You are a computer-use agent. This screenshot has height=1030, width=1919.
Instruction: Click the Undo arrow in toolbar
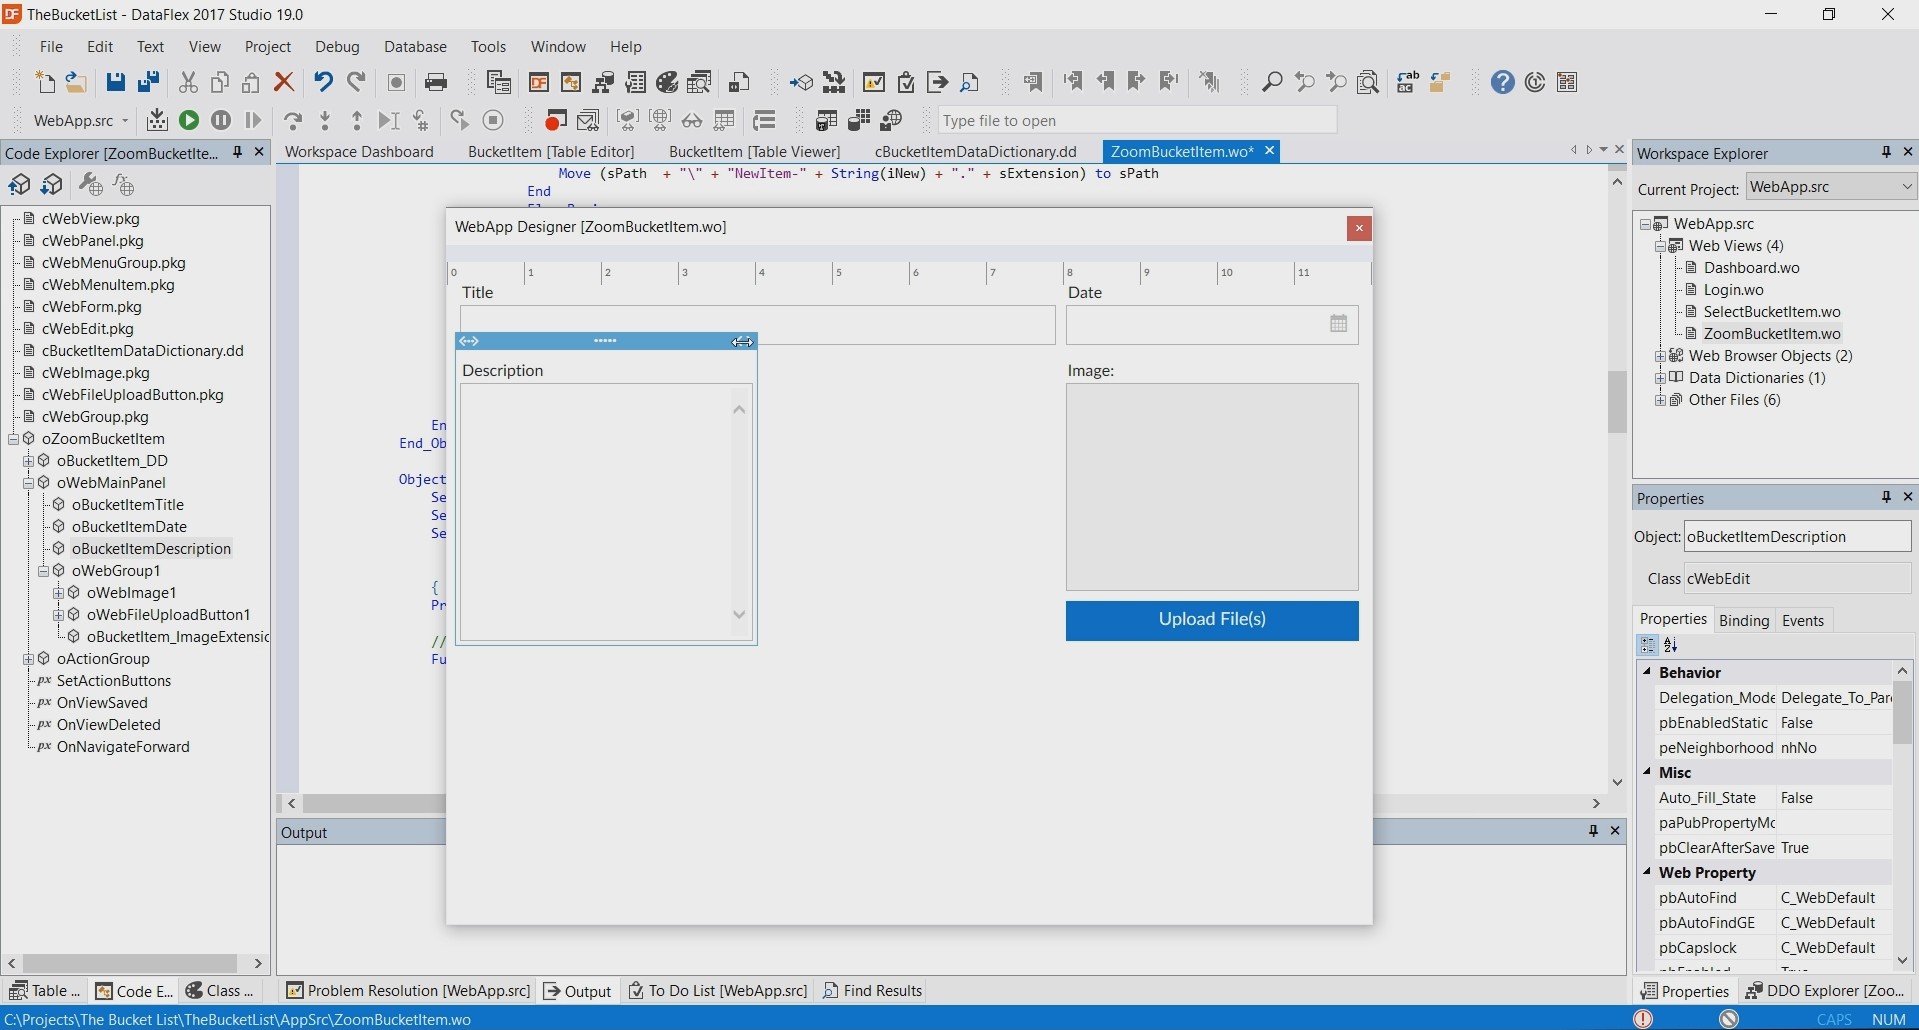point(322,82)
